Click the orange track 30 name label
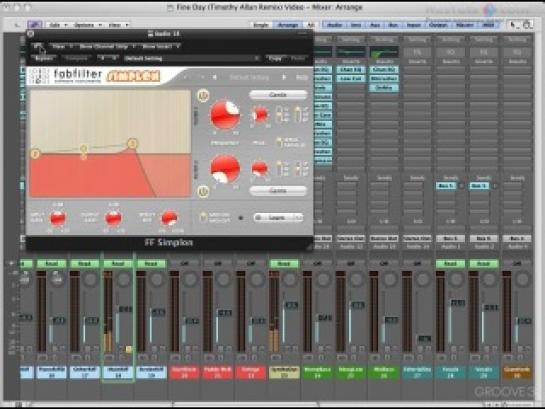 pos(517,372)
